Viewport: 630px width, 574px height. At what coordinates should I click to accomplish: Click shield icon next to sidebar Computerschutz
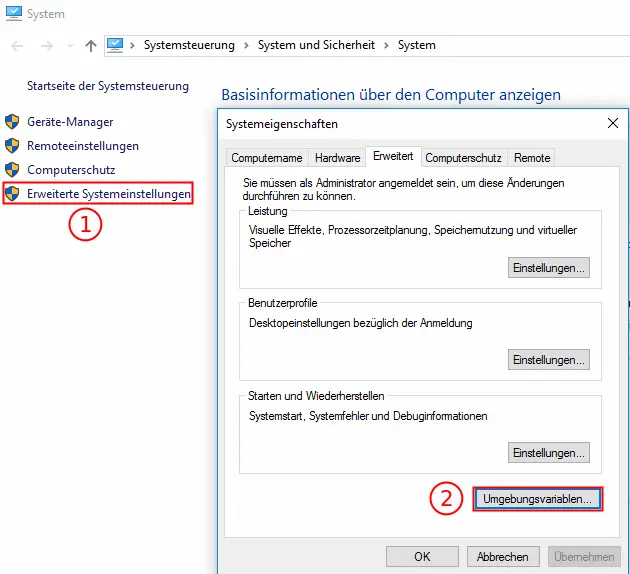coord(12,170)
